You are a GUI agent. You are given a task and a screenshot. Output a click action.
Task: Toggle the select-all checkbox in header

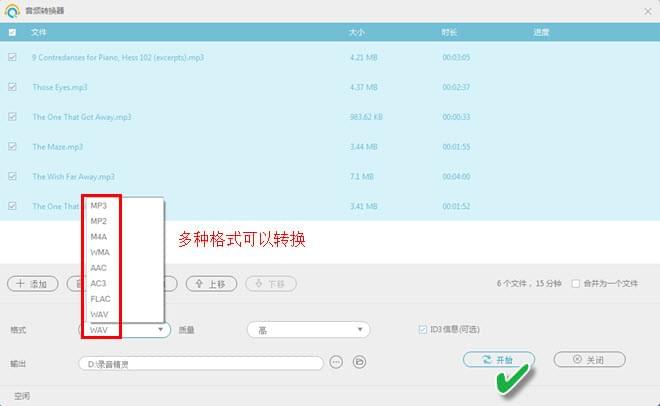(12, 32)
